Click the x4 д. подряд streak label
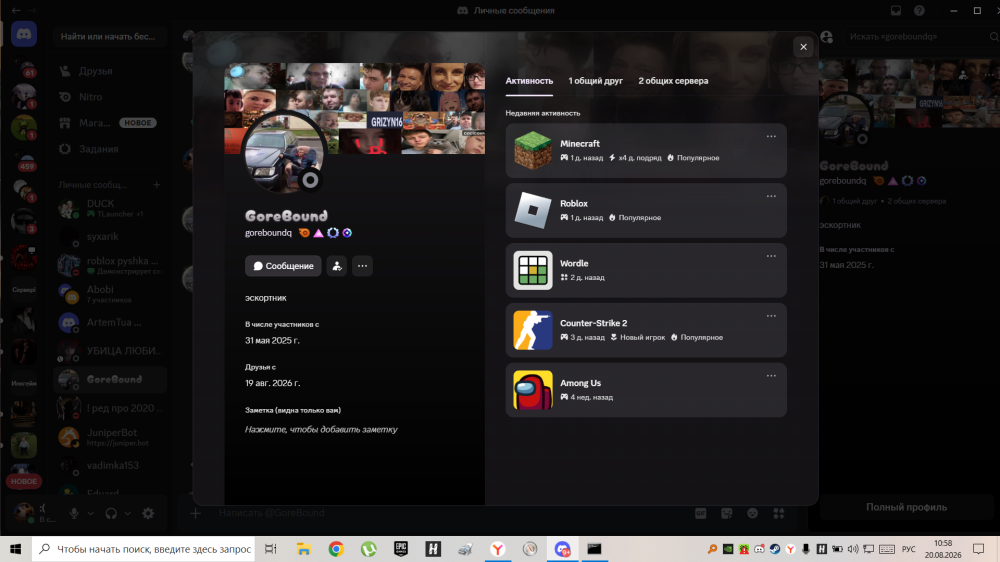Image resolution: width=1000 pixels, height=562 pixels. [635, 158]
